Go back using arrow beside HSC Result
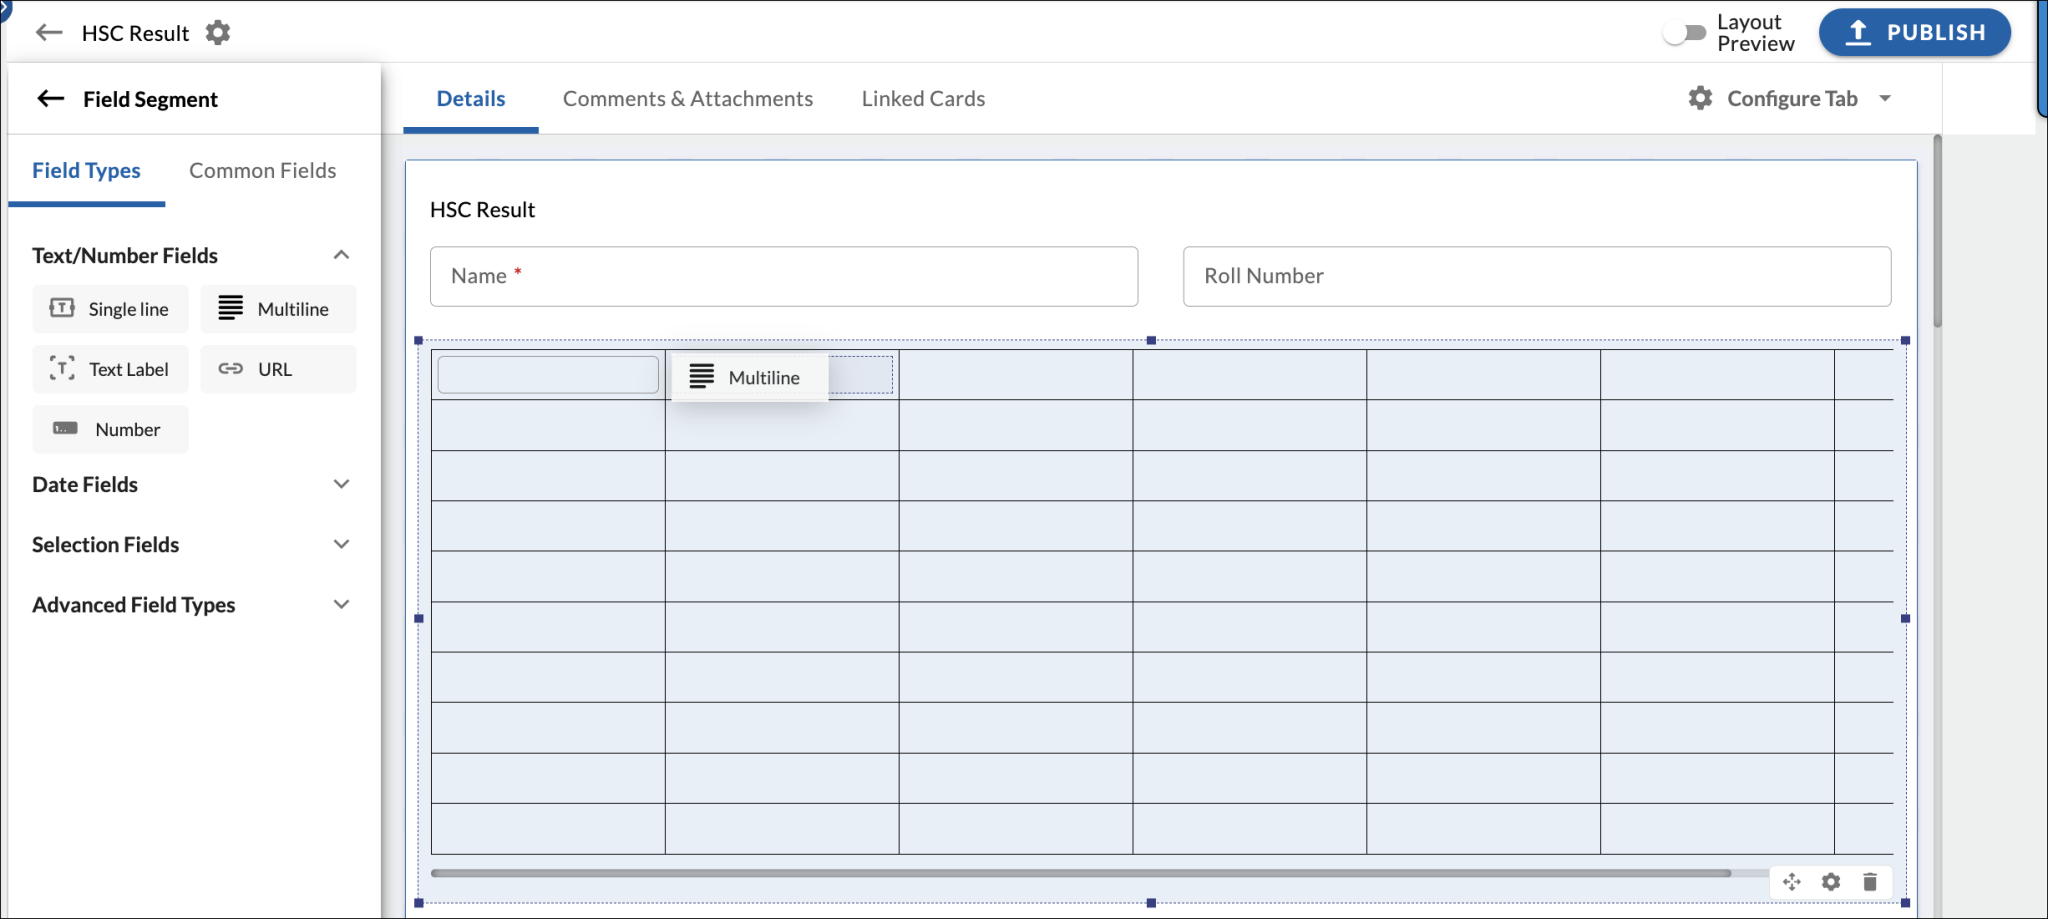The image size is (2048, 919). [49, 33]
